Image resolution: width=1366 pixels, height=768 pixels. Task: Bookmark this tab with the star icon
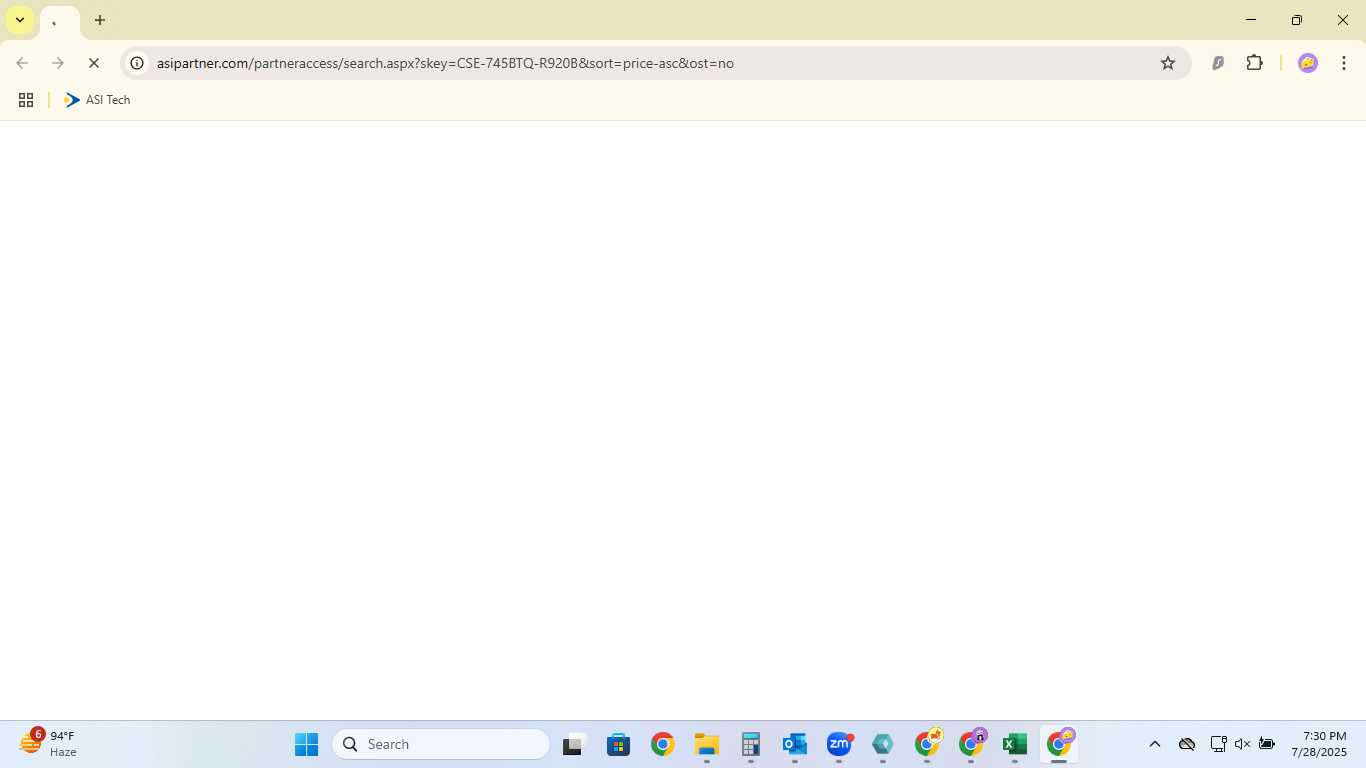[1168, 63]
